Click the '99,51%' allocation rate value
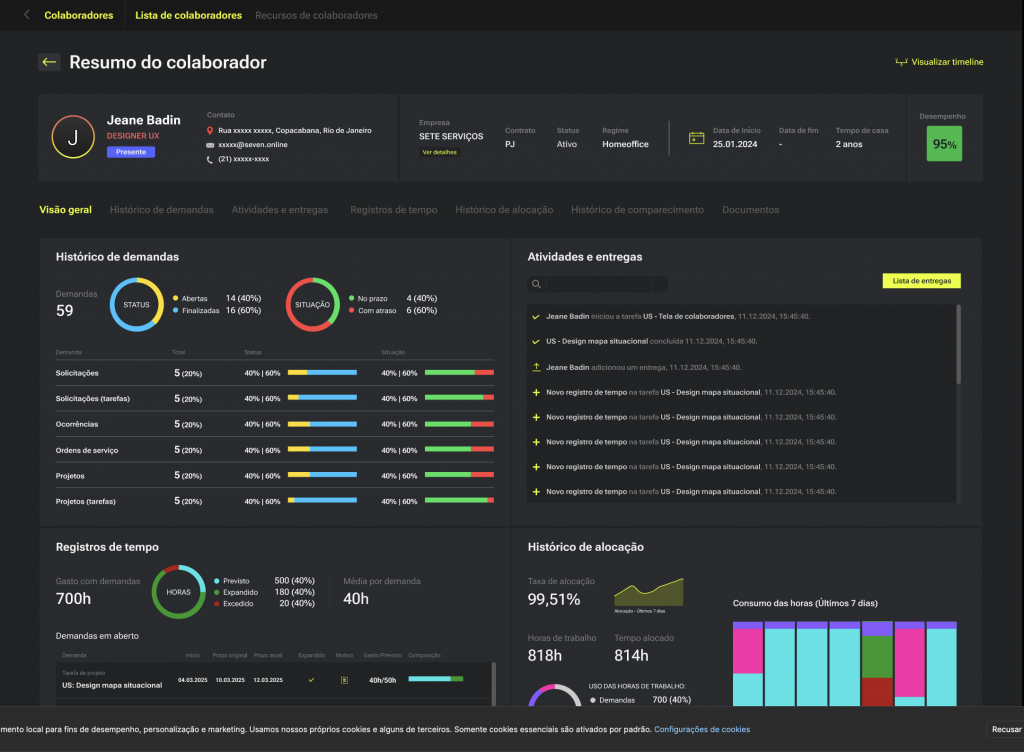The width and height of the screenshot is (1024, 752). (554, 599)
